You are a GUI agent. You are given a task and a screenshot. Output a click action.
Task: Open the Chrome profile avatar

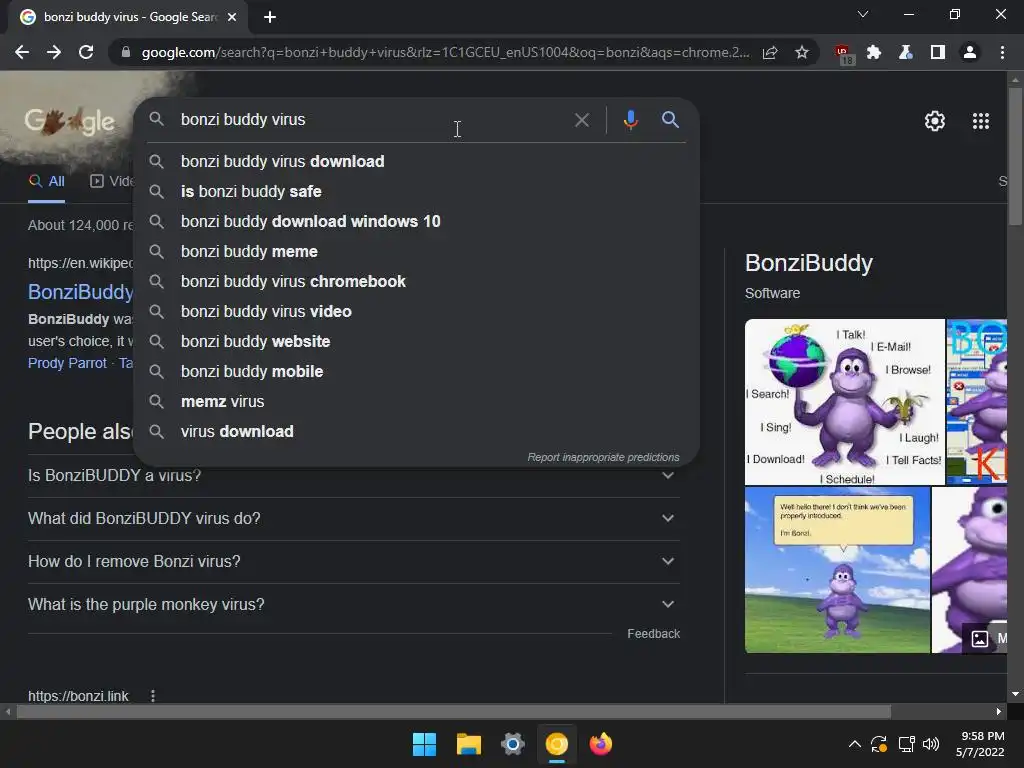pyautogui.click(x=970, y=52)
